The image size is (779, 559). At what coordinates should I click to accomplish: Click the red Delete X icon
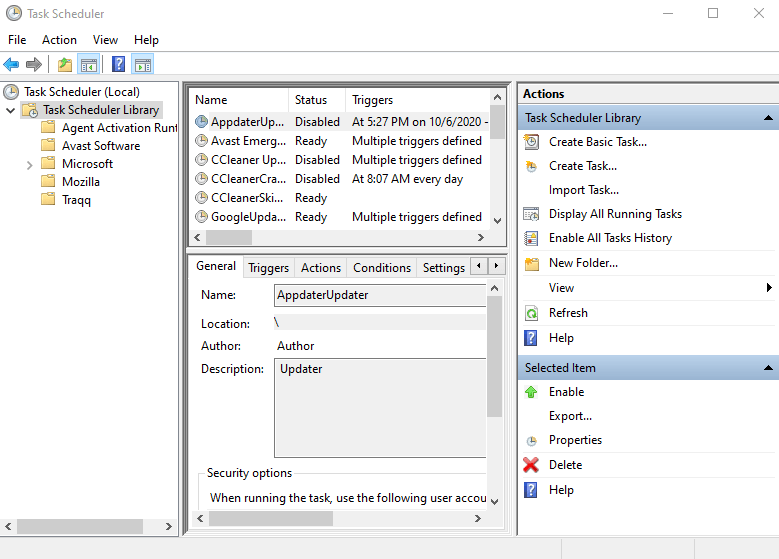[531, 465]
